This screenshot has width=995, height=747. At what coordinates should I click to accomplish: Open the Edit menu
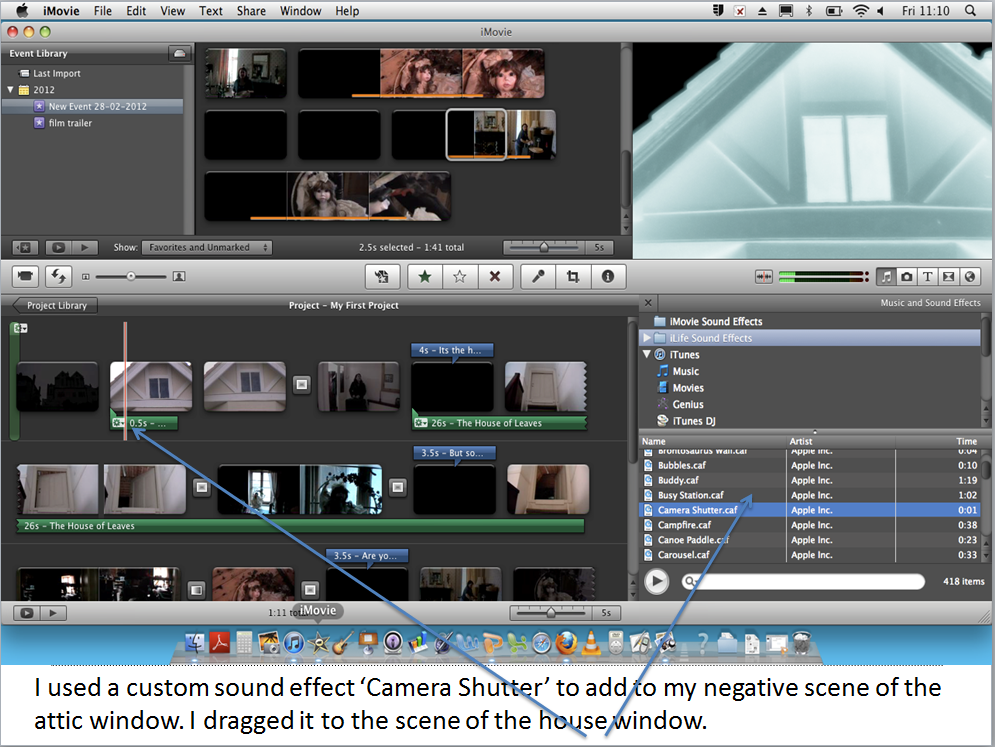pyautogui.click(x=136, y=11)
